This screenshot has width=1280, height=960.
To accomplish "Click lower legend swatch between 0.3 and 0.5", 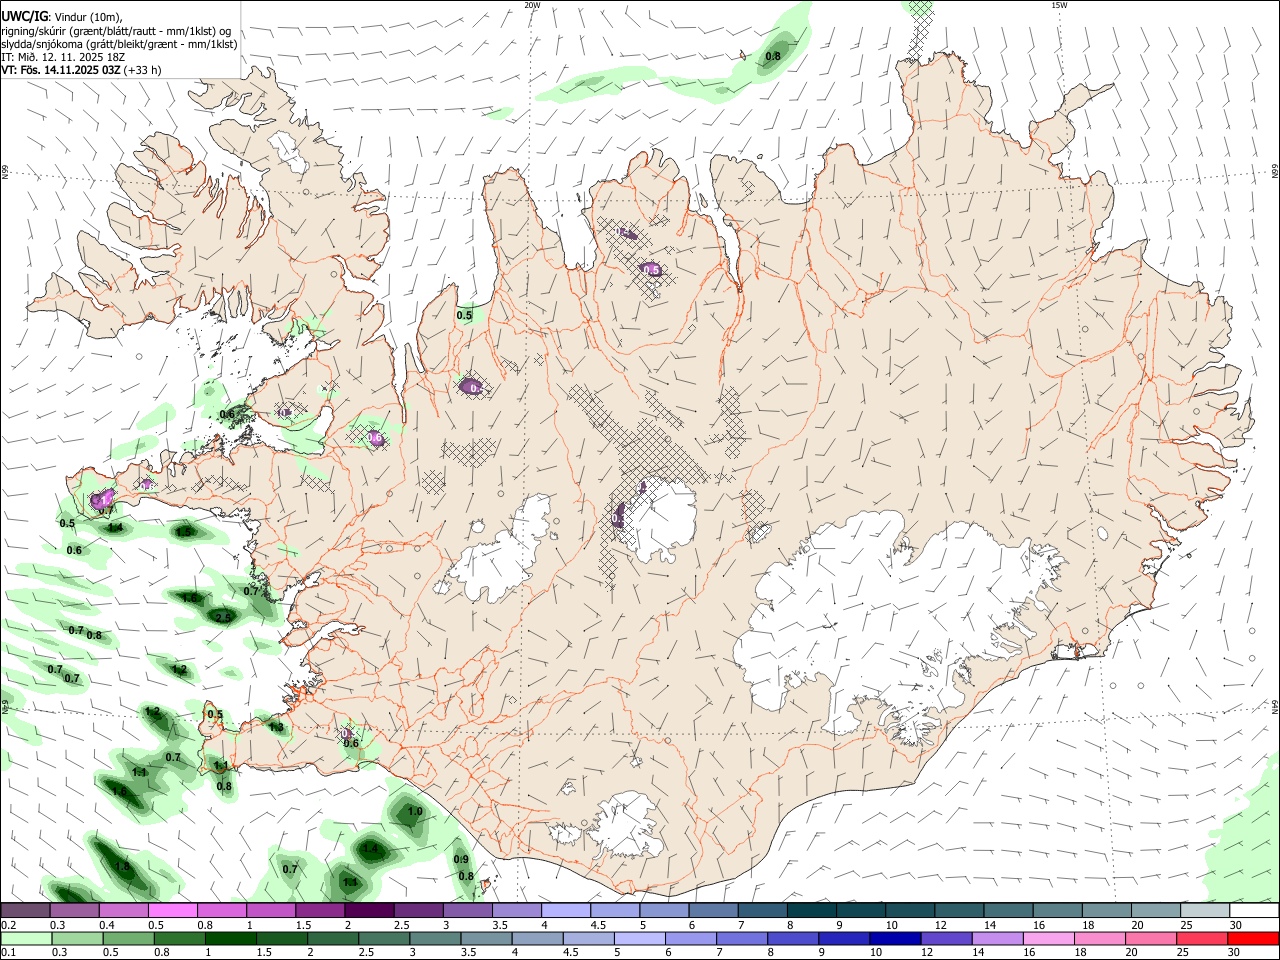I will point(78,938).
